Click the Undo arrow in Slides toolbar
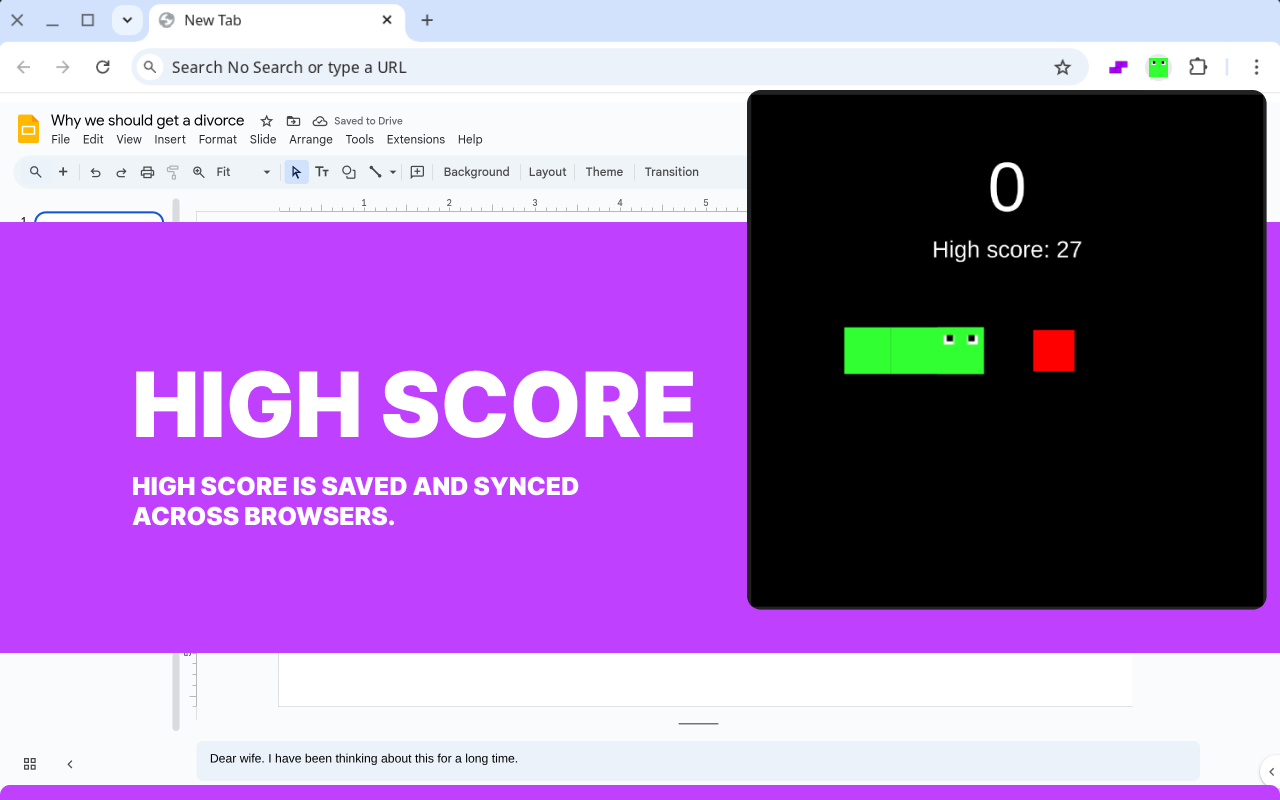 (x=95, y=172)
